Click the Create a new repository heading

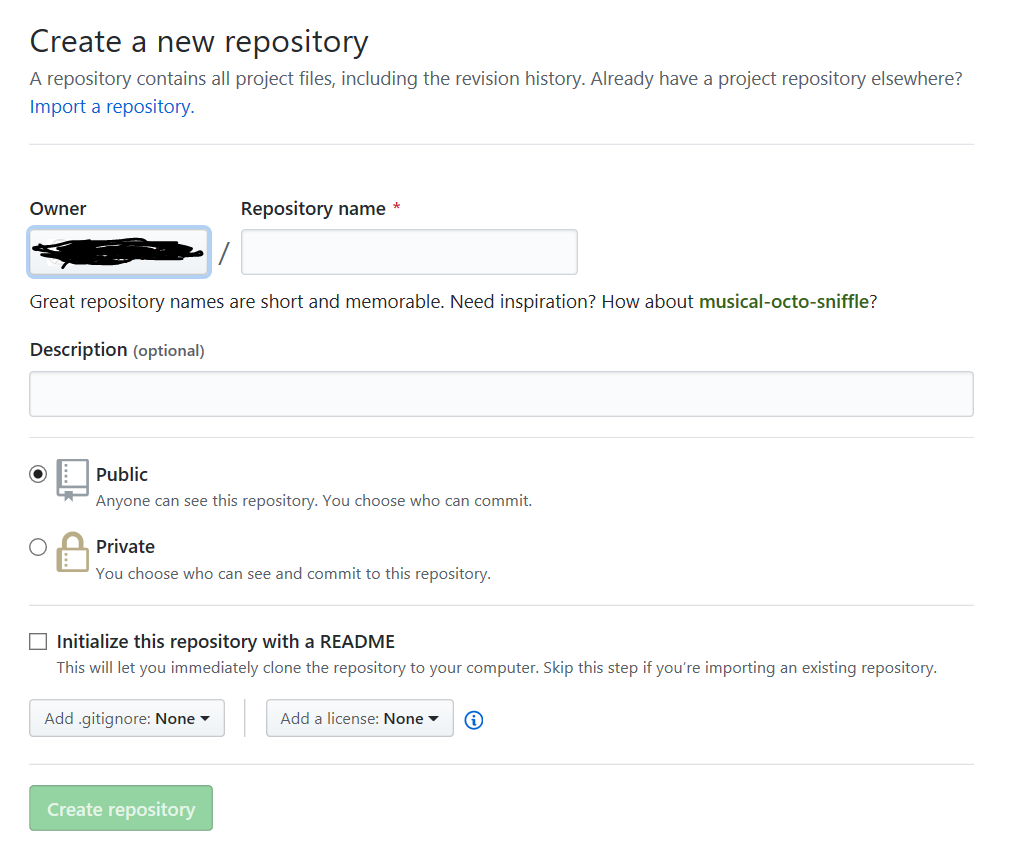tap(198, 41)
